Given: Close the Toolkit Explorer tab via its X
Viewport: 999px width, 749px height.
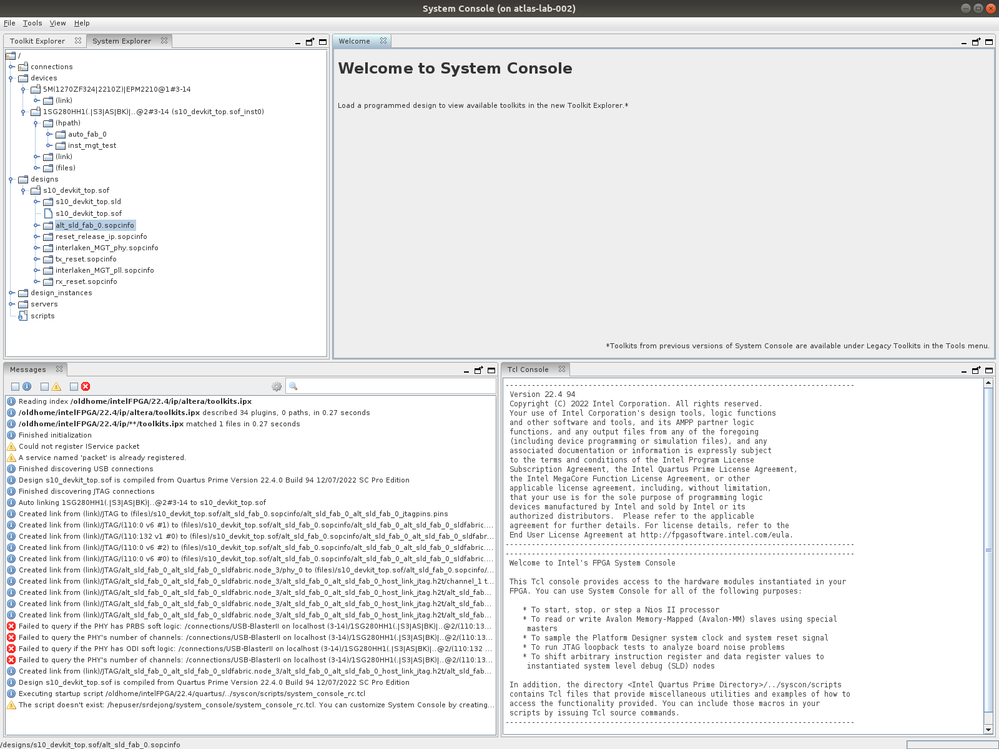Looking at the screenshot, I should [78, 40].
